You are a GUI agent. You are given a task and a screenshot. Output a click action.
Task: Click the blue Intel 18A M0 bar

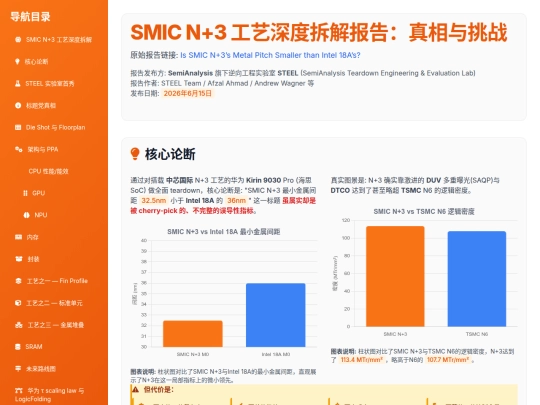click(x=276, y=315)
